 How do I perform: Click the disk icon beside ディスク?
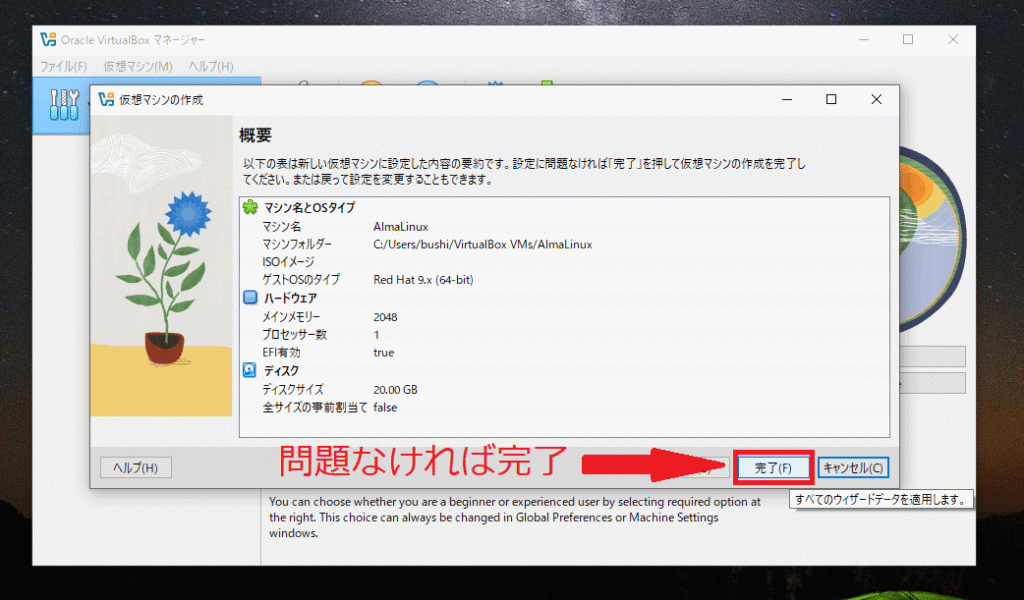tap(249, 370)
